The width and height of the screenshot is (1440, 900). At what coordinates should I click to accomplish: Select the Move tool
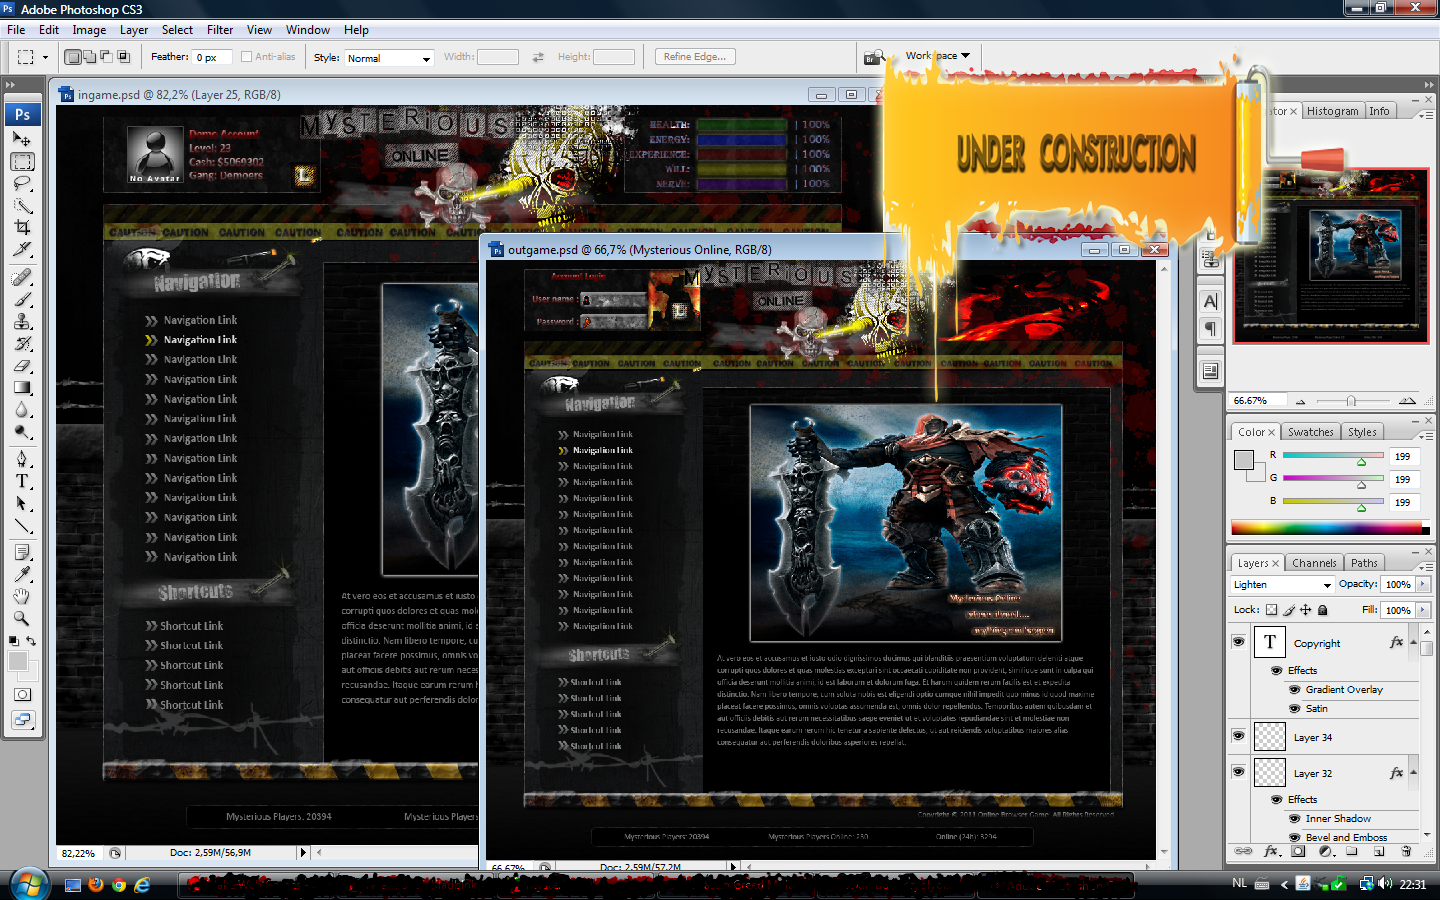pyautogui.click(x=22, y=139)
